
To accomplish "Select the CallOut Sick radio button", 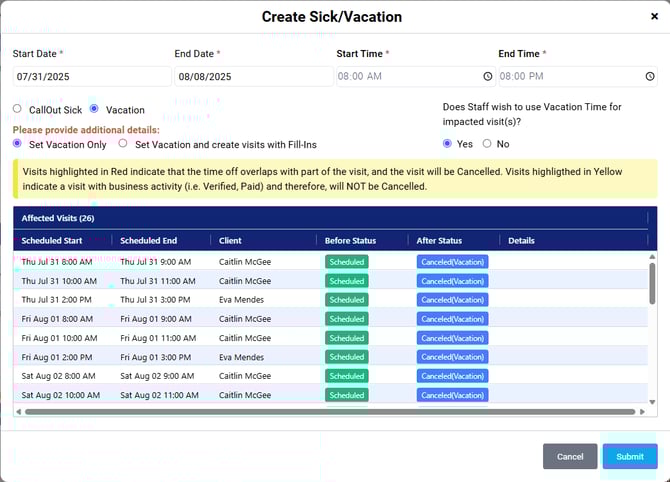I will [x=17, y=109].
